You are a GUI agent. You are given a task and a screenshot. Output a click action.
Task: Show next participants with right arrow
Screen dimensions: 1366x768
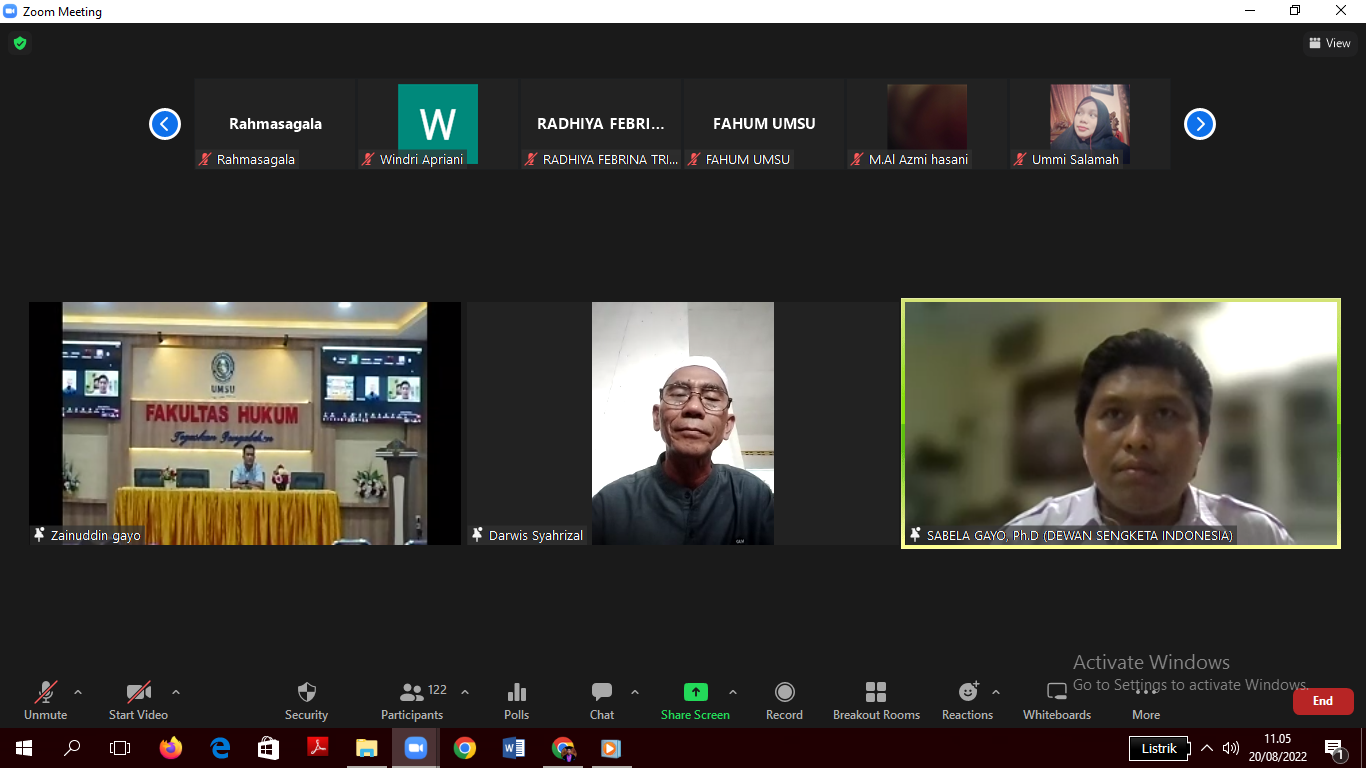tap(1199, 124)
